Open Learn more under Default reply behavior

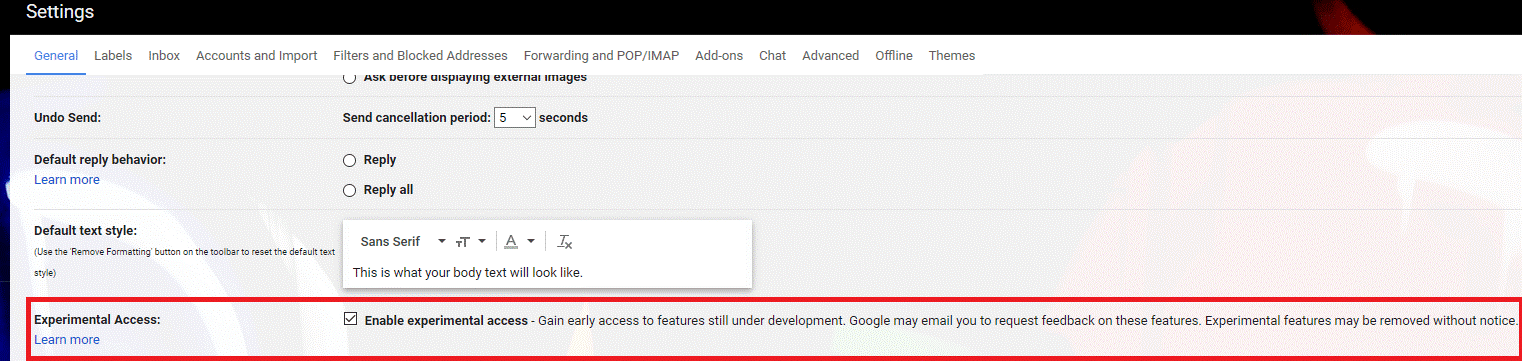click(67, 180)
